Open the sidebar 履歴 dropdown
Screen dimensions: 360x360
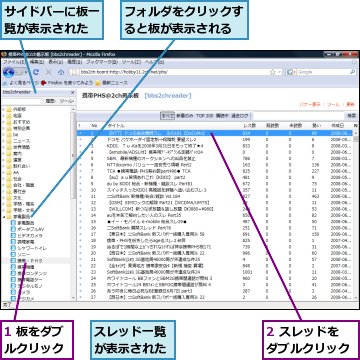[51, 101]
